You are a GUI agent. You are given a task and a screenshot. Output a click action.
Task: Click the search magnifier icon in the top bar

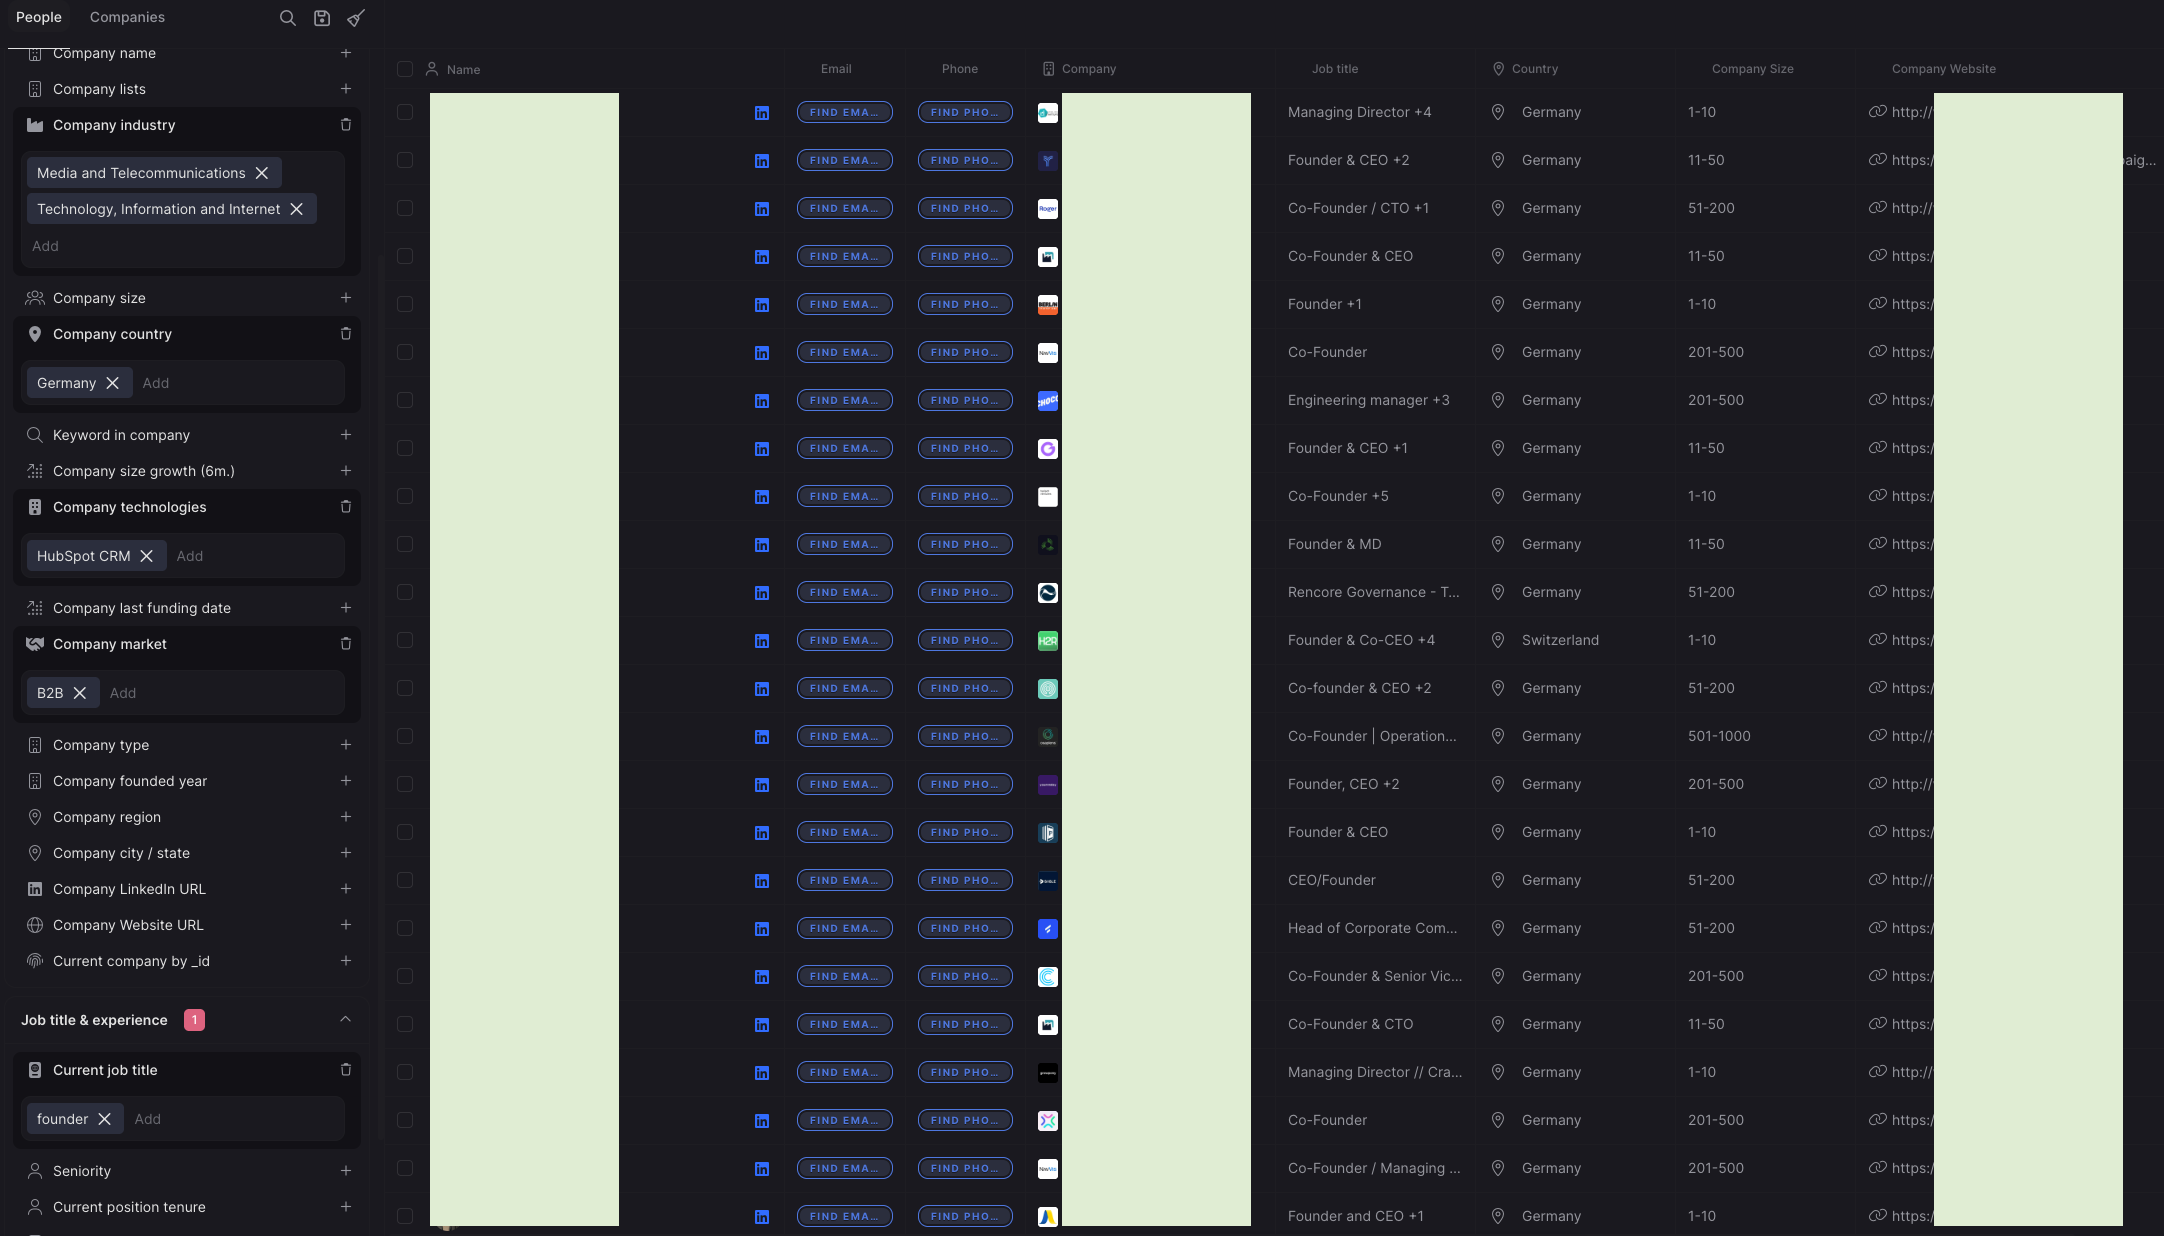[x=287, y=18]
